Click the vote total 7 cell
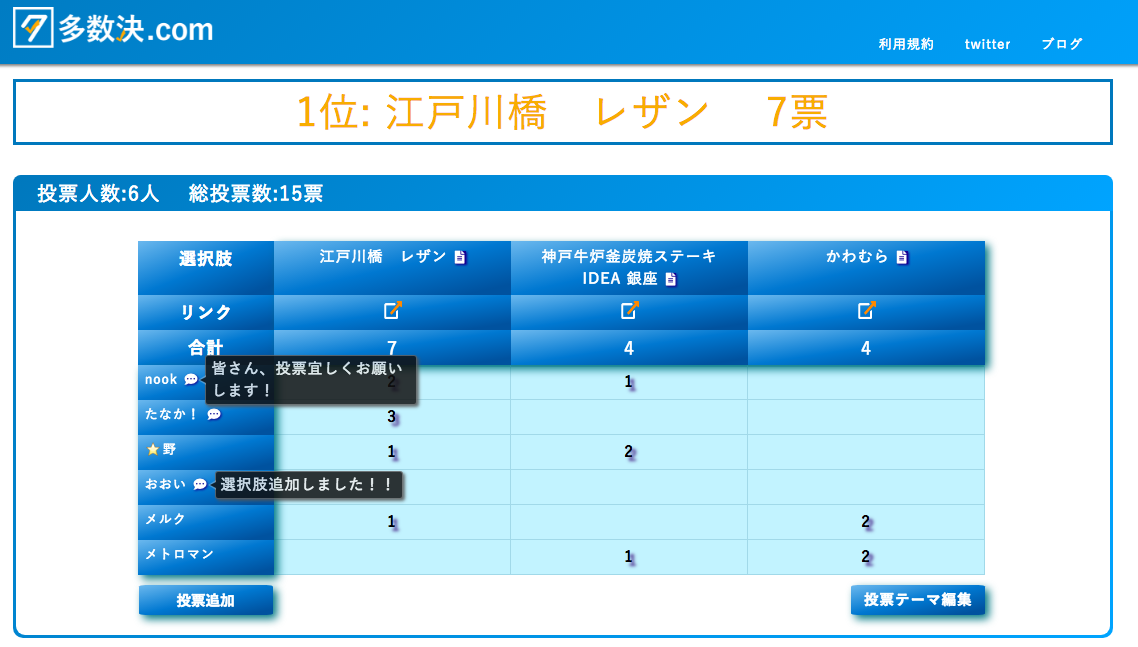1138x647 pixels. (x=392, y=346)
